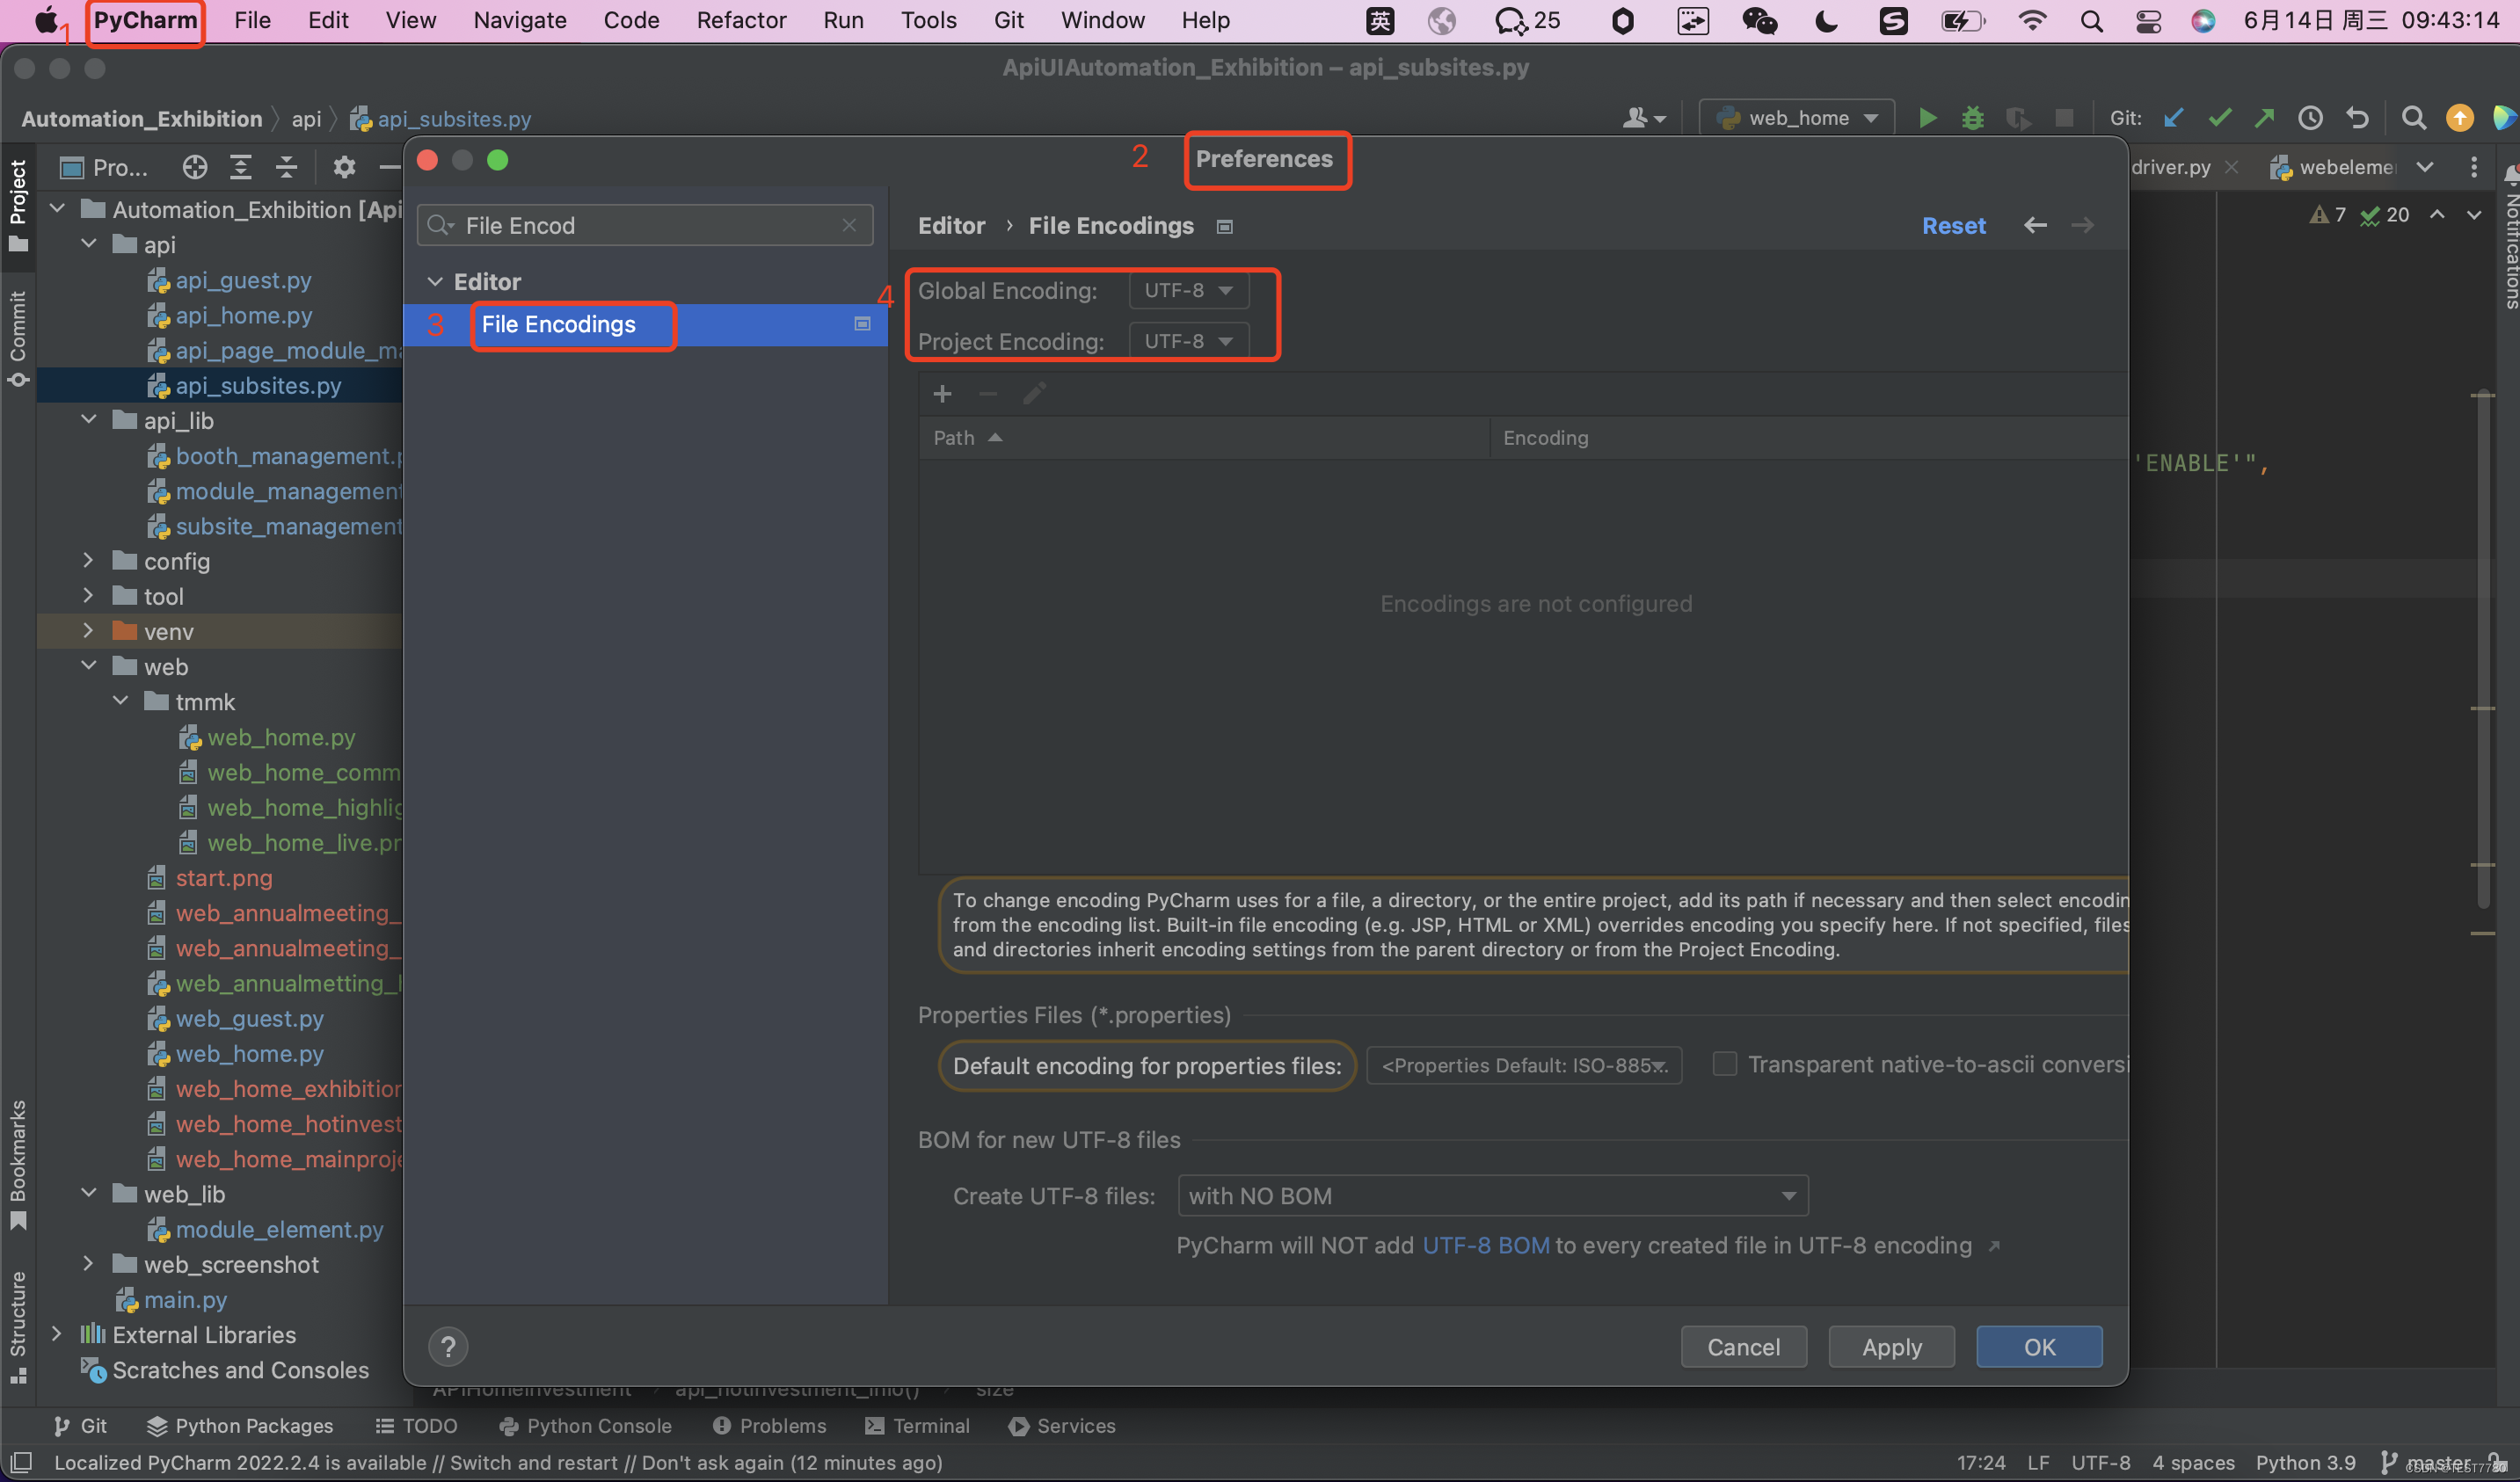The image size is (2520, 1482).
Task: Click the Git commit checkmark icon
Action: pos(2219,118)
